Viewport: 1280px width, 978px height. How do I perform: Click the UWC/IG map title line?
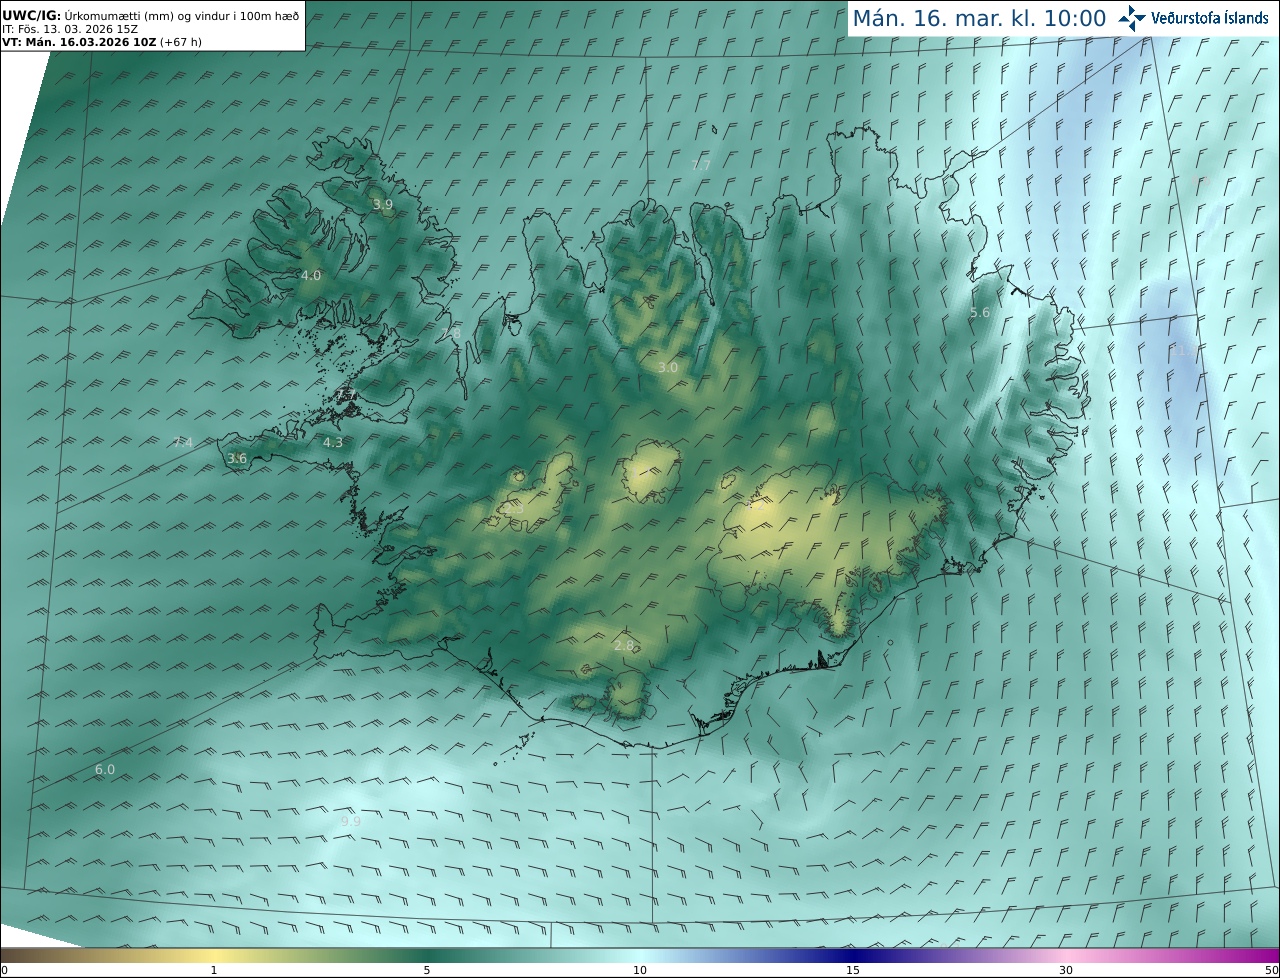150,16
